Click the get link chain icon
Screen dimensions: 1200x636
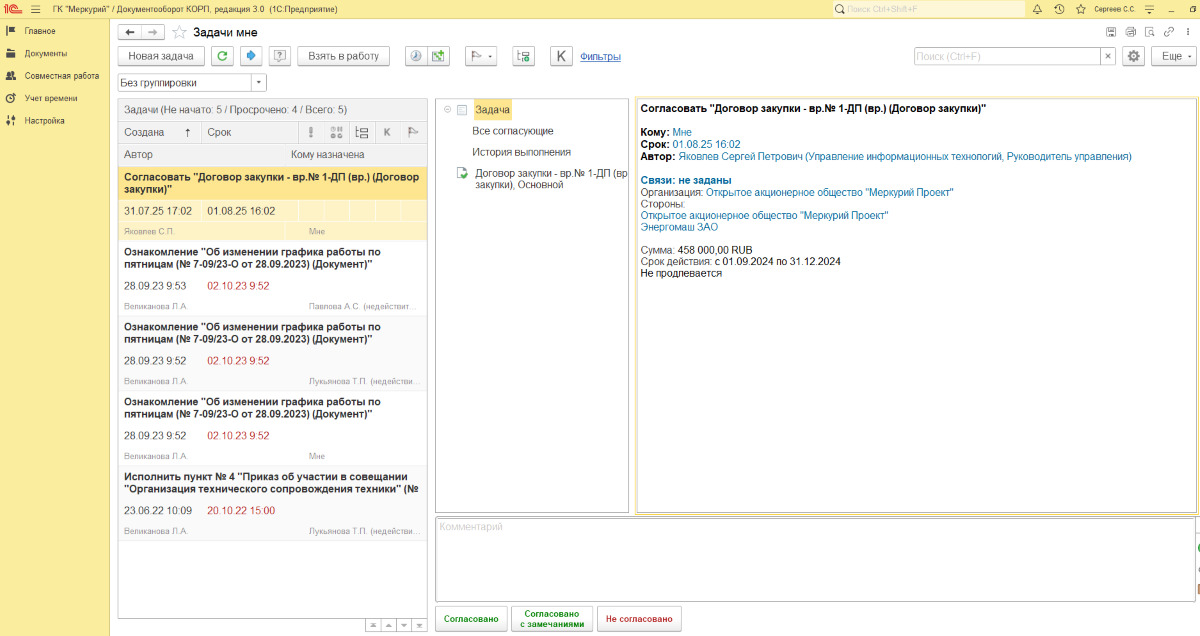click(1167, 32)
